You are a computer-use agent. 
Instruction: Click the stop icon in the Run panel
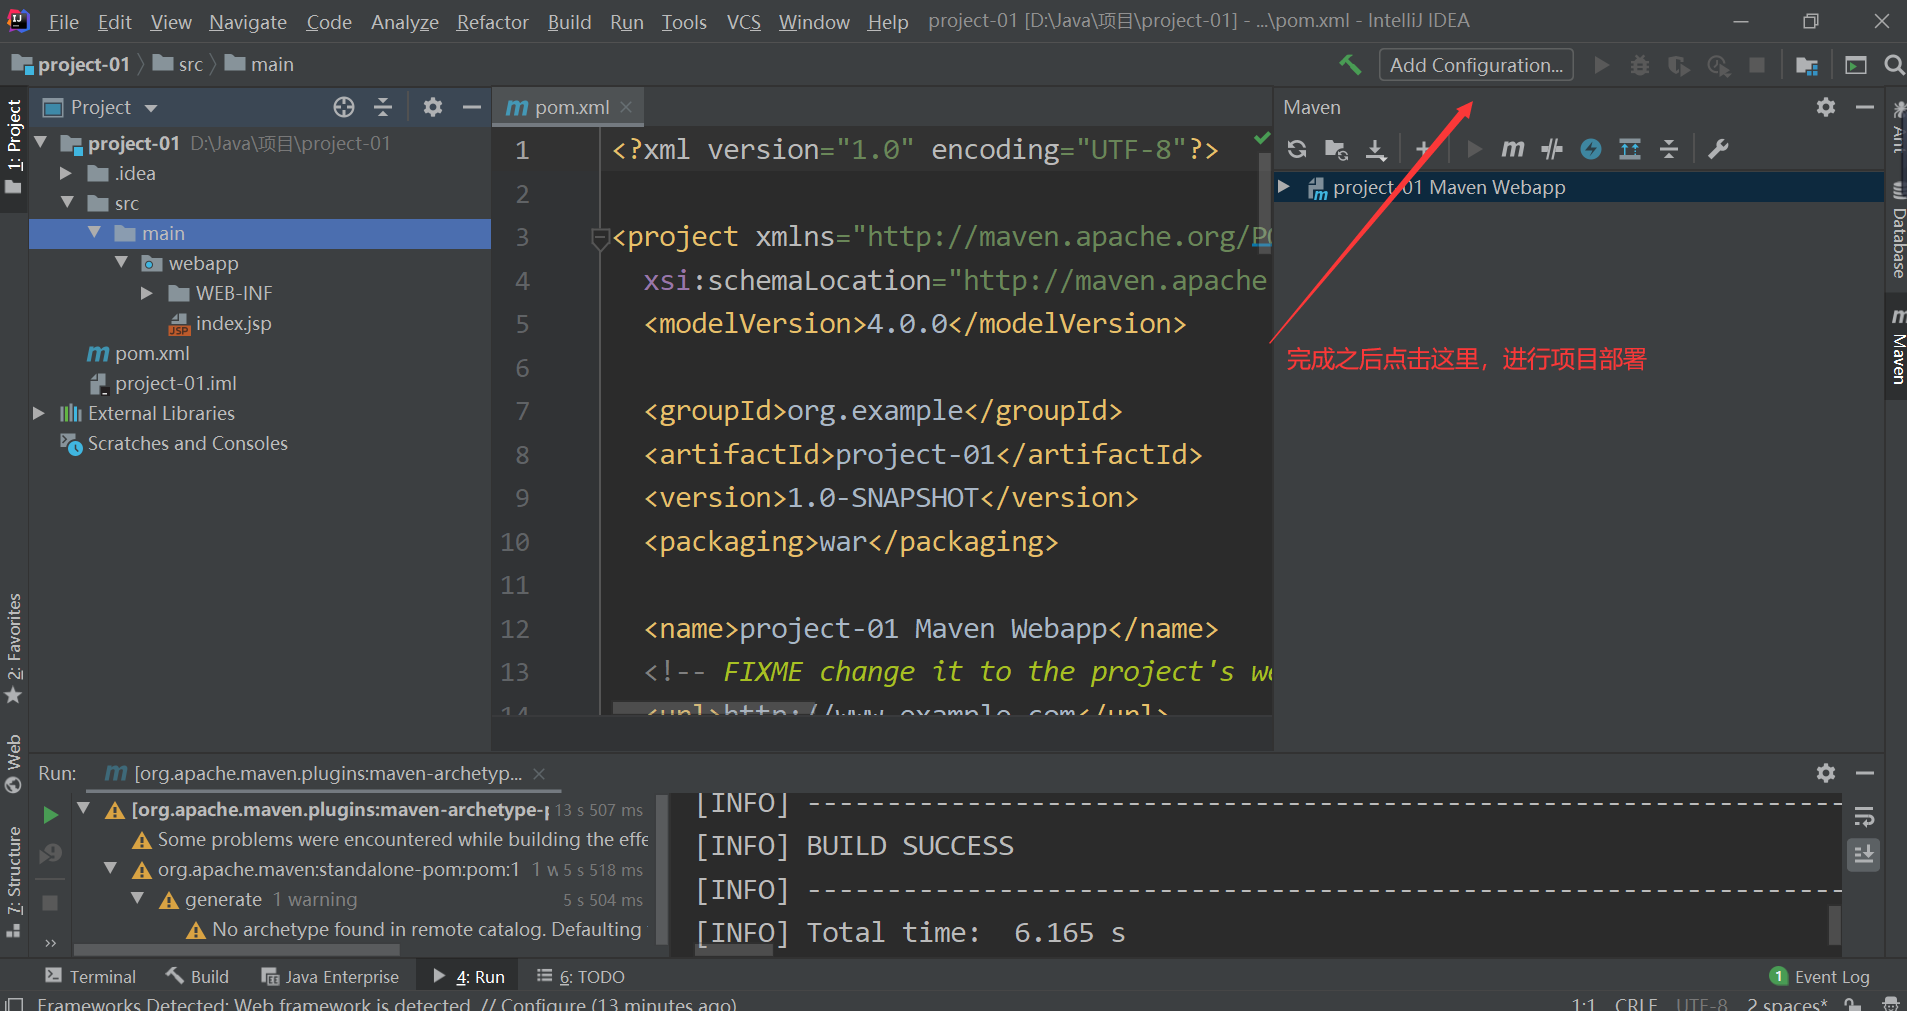pos(50,902)
